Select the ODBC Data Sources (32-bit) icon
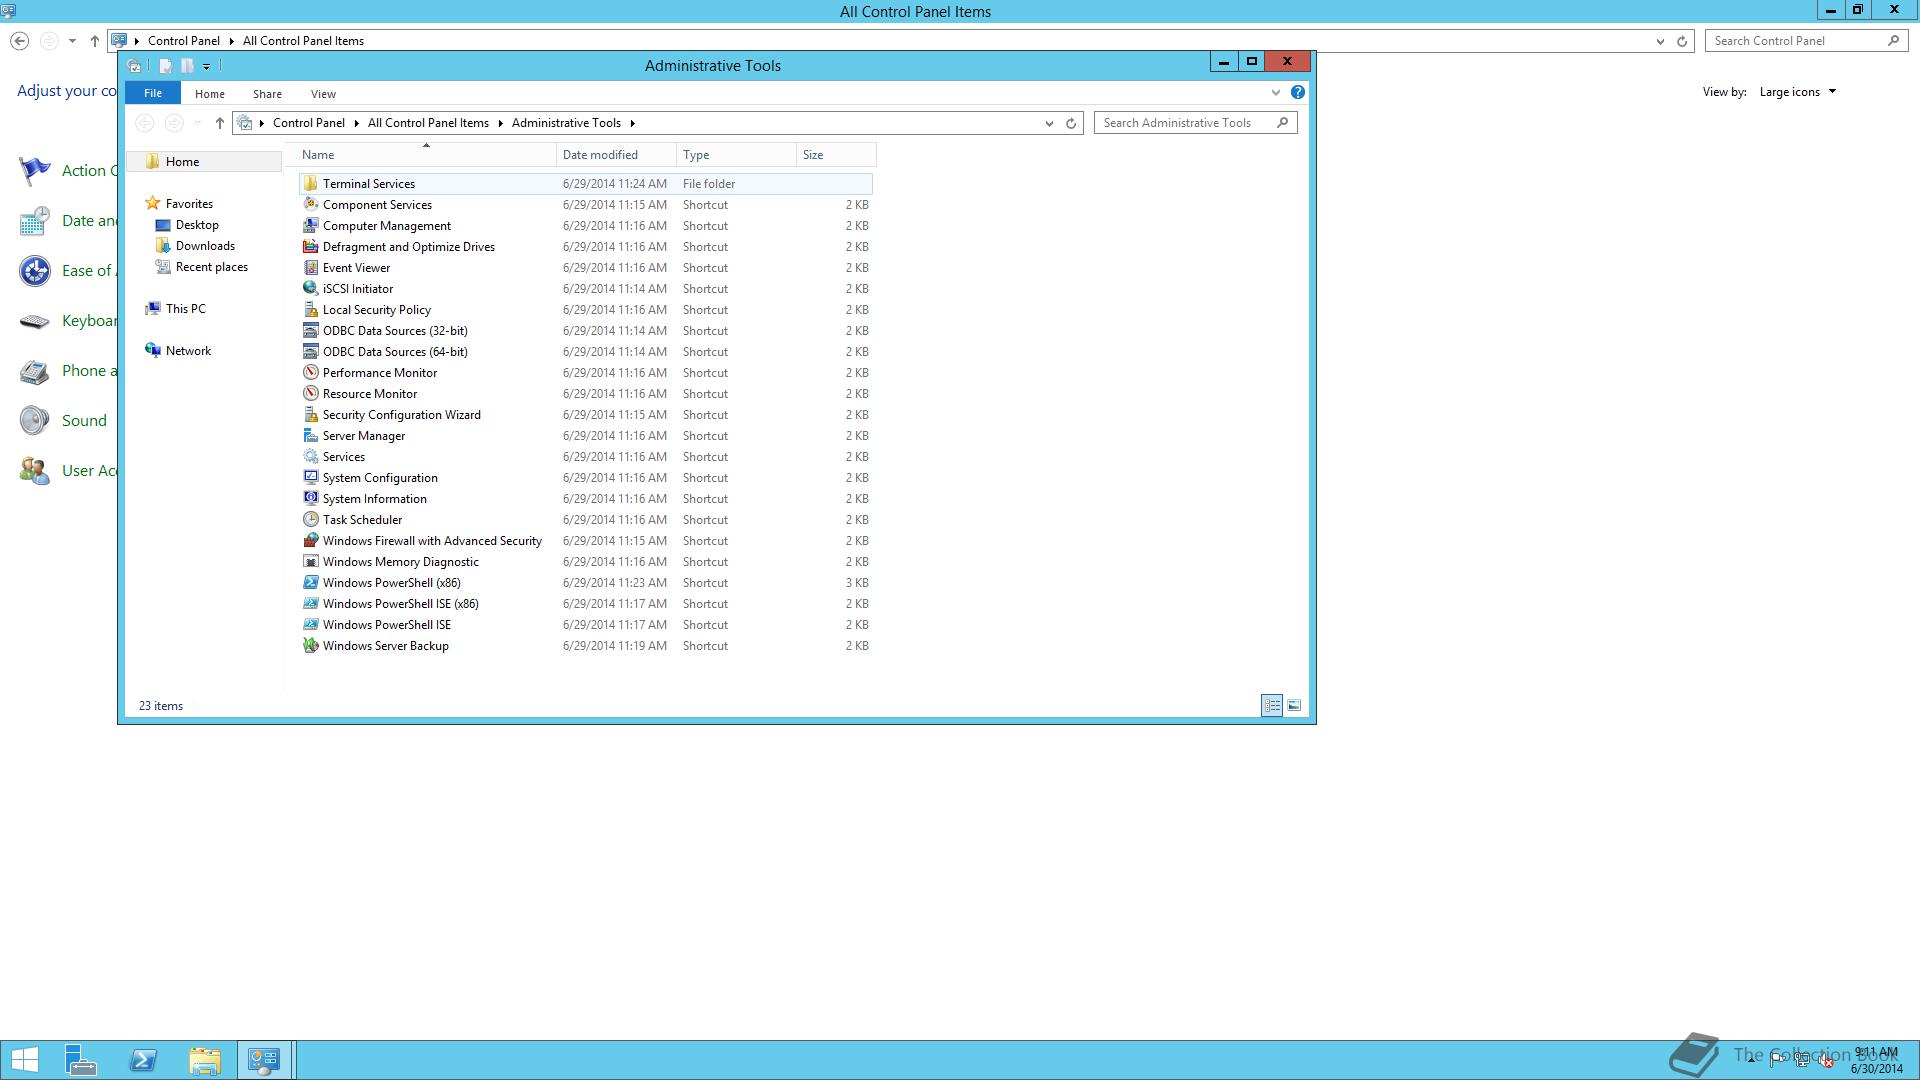1920x1080 pixels. point(311,330)
